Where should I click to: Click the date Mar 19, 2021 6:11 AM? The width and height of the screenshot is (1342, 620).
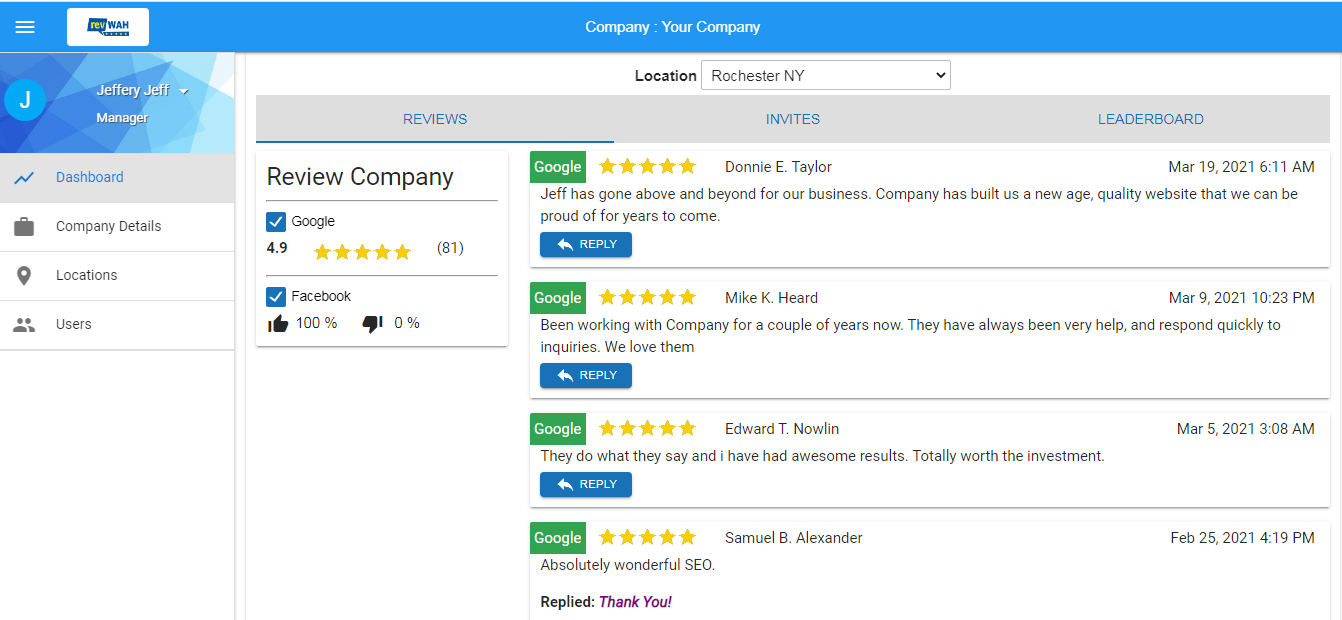[x=1242, y=167]
